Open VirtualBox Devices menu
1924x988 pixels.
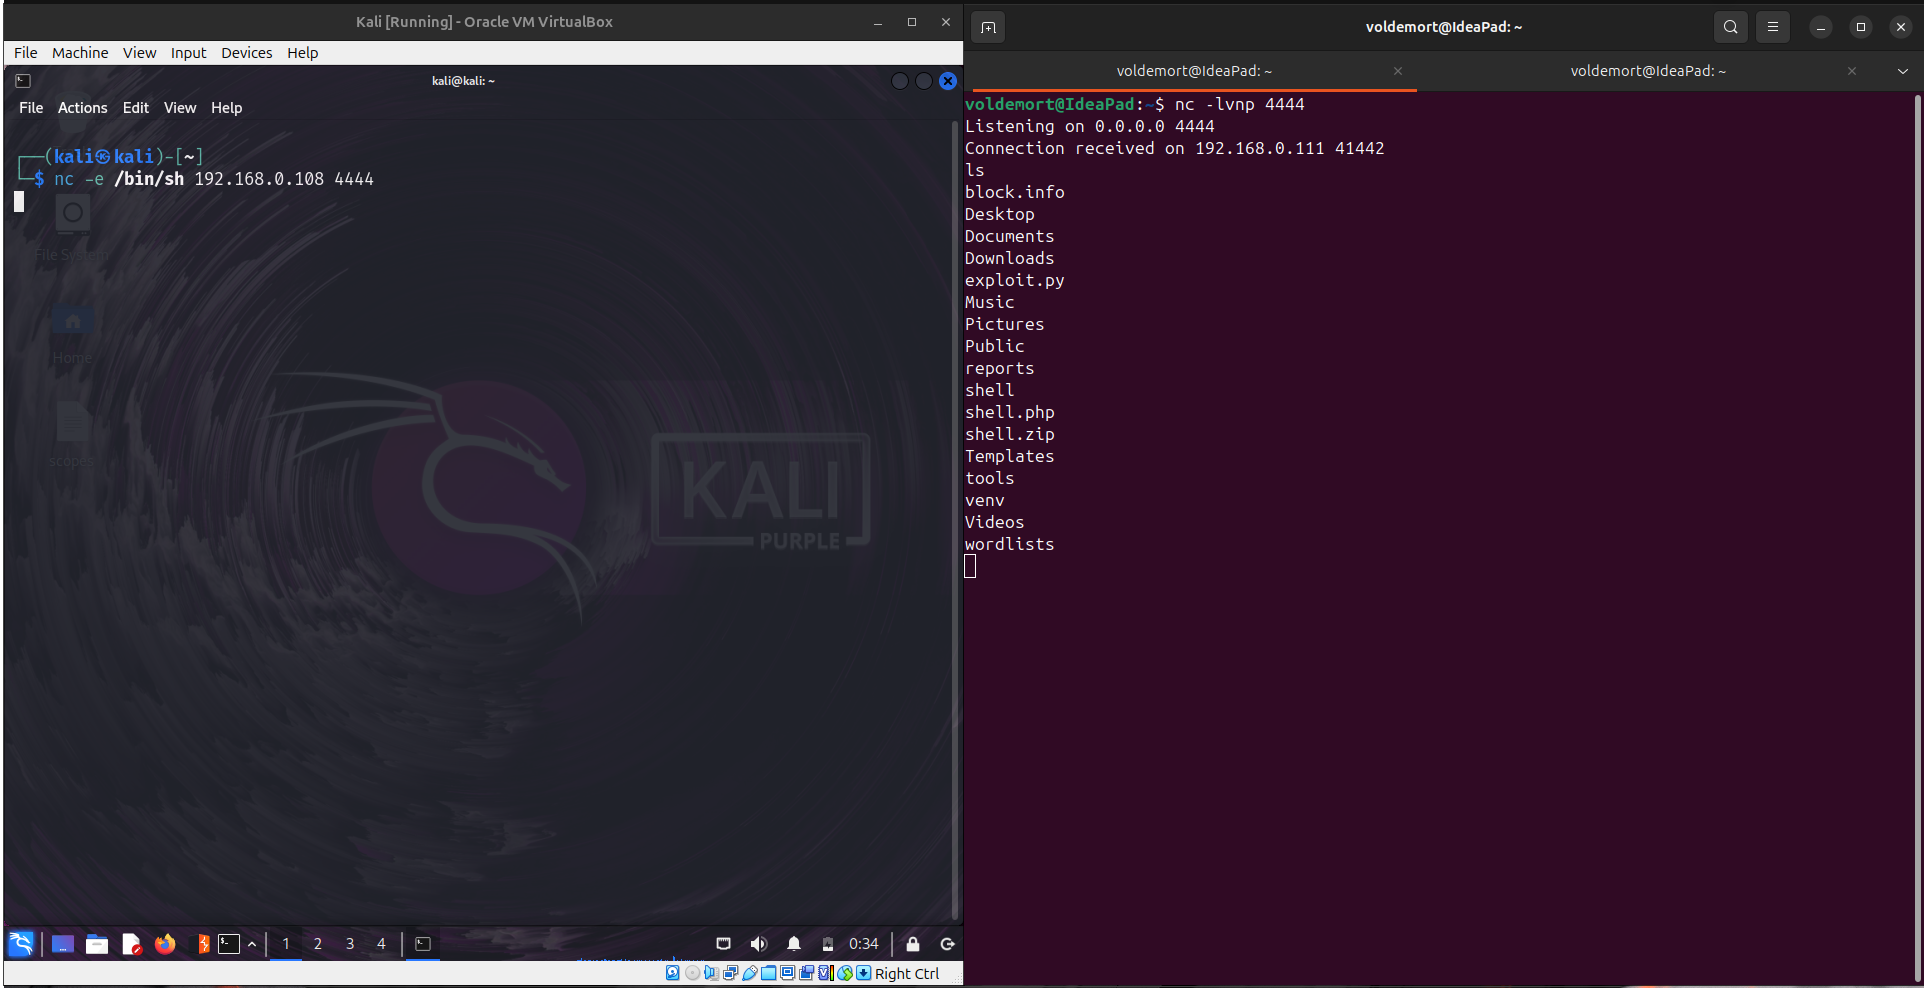[x=246, y=53]
